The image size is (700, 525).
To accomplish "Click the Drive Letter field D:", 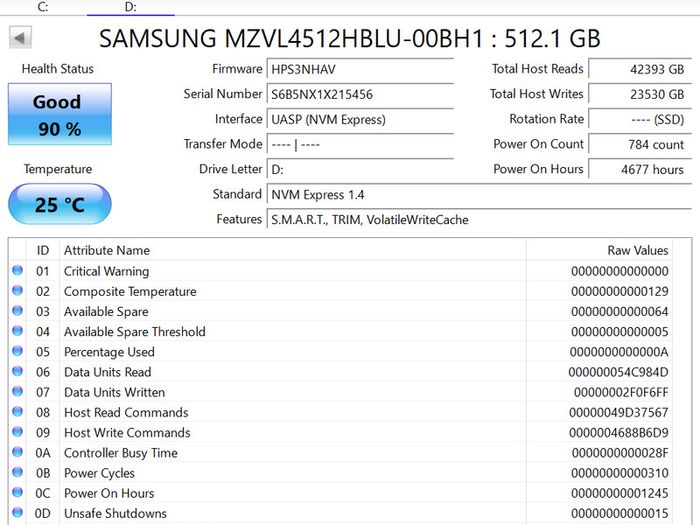I will pyautogui.click(x=360, y=170).
